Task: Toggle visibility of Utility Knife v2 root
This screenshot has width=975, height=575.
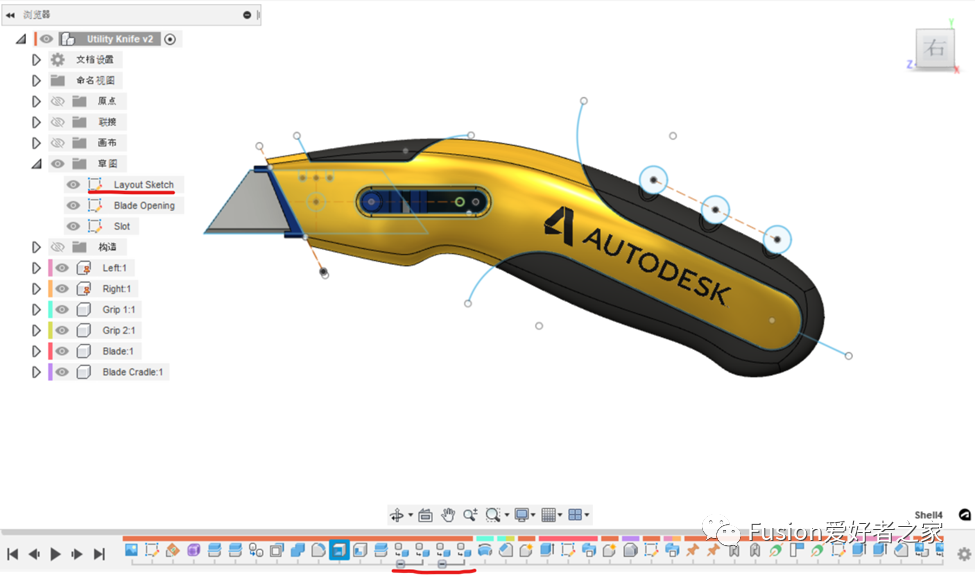Action: pyautogui.click(x=47, y=39)
